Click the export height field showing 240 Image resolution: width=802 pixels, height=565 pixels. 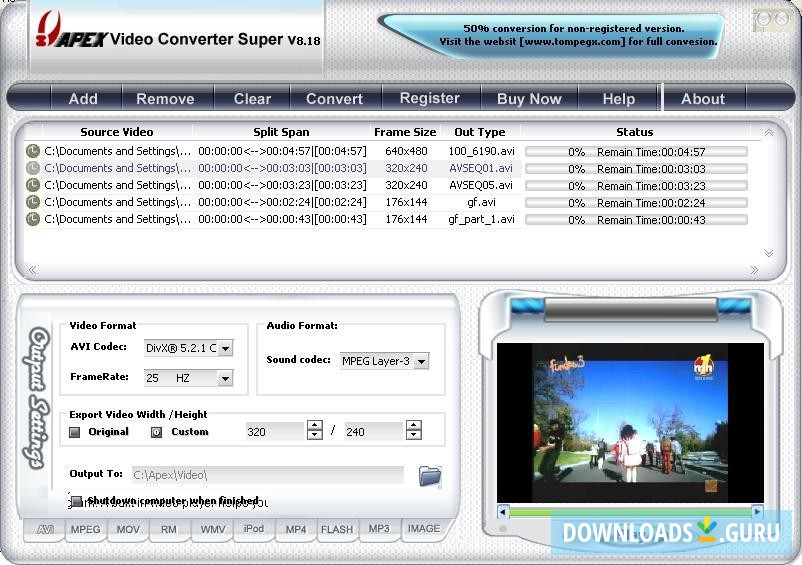pyautogui.click(x=375, y=432)
